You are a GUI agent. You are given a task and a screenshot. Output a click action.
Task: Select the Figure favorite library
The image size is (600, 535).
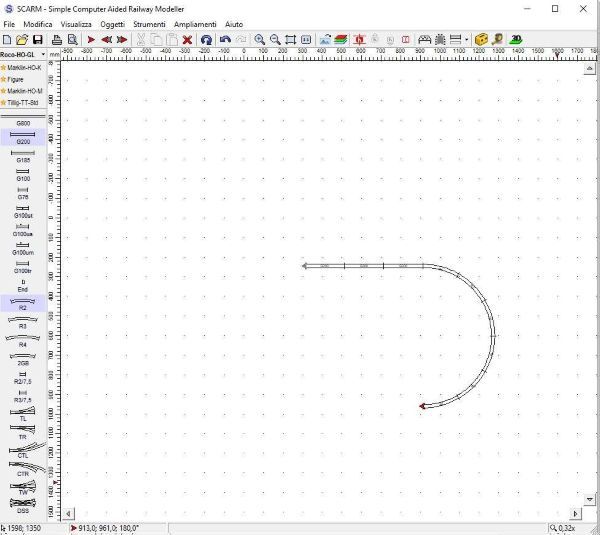[13, 80]
